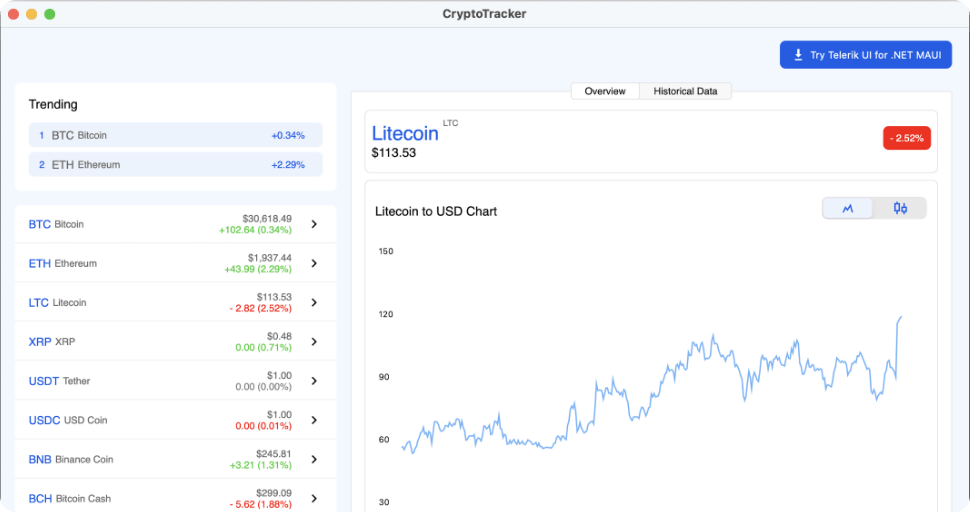Screen dimensions: 970x512
Task: Open the Overview tab
Action: 605,91
